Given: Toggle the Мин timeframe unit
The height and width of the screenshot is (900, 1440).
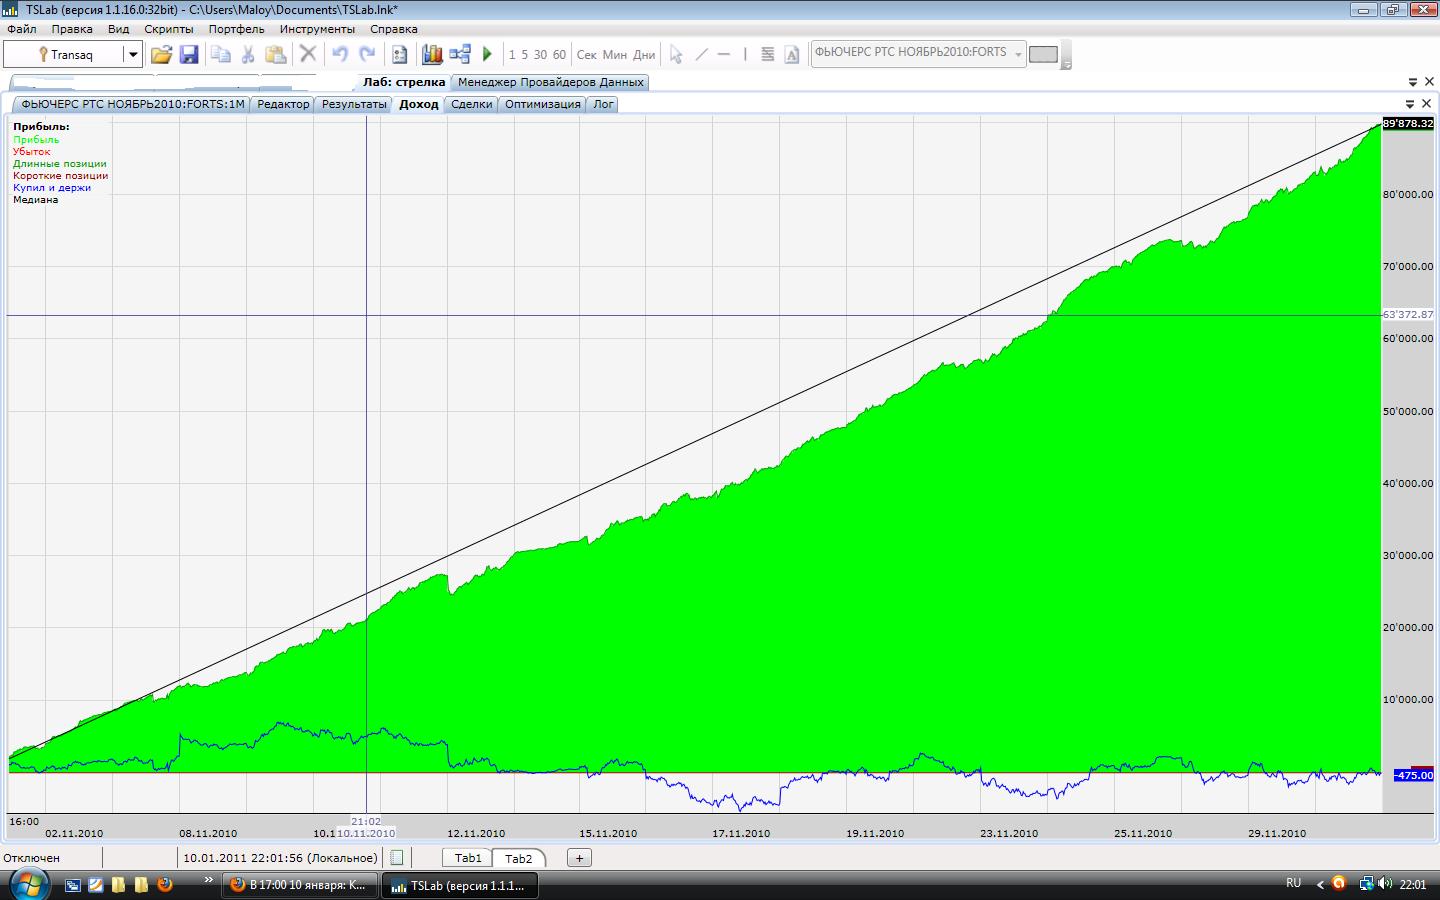Looking at the screenshot, I should 615,55.
